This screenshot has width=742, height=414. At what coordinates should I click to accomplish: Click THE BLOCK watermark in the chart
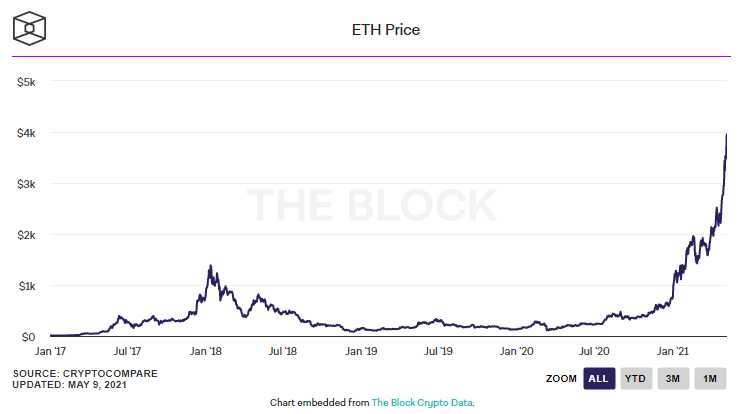(371, 205)
